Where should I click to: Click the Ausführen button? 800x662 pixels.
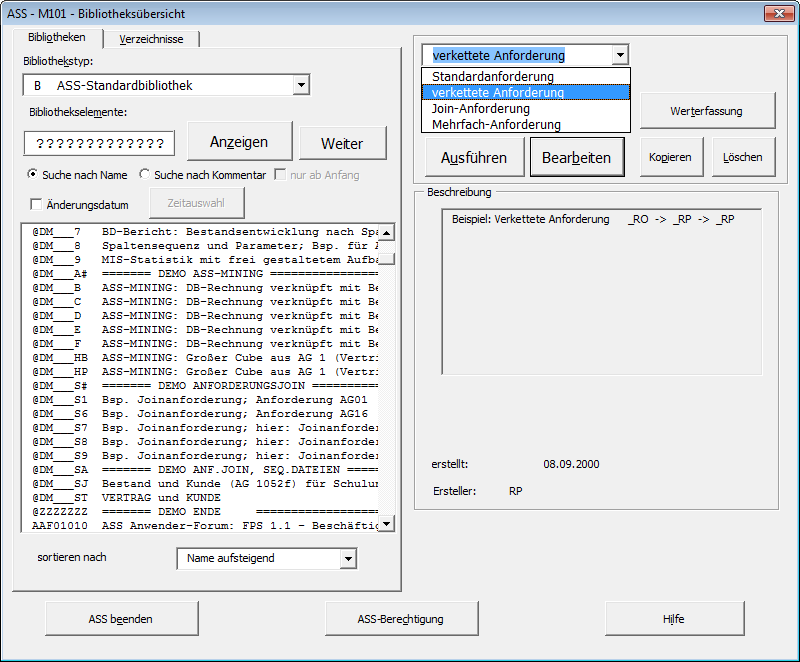pyautogui.click(x=474, y=158)
